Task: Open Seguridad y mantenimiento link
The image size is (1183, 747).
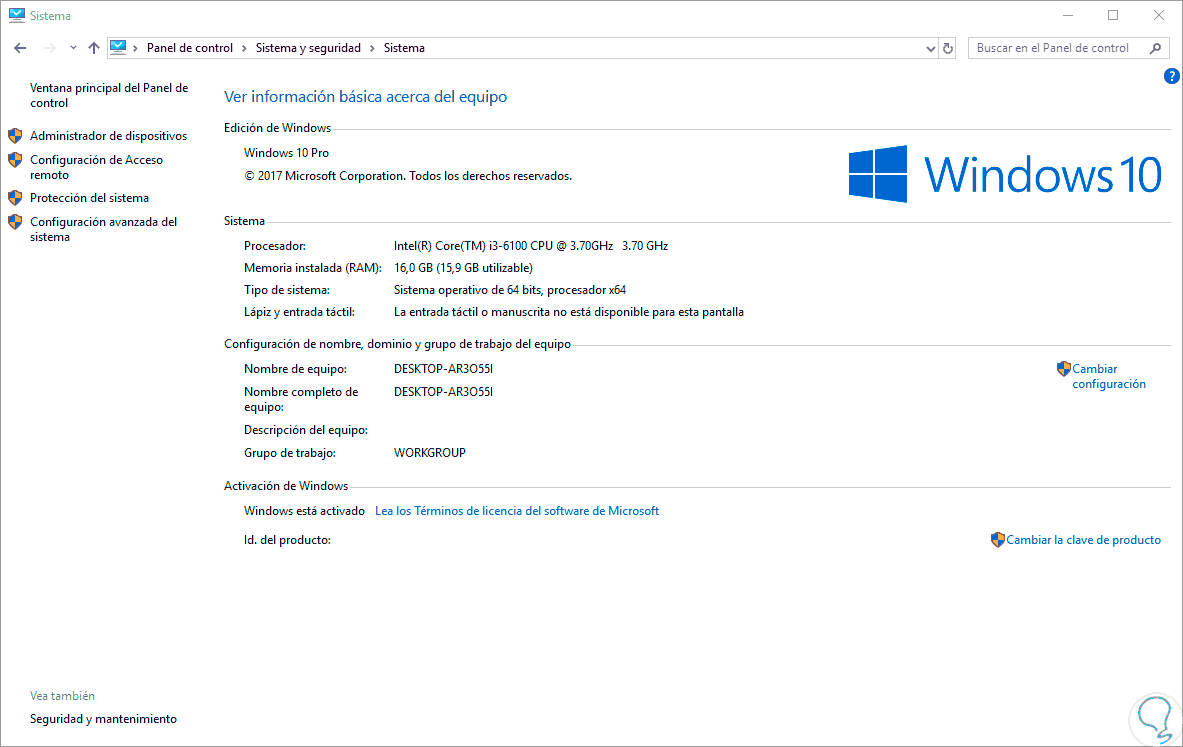Action: (x=103, y=719)
